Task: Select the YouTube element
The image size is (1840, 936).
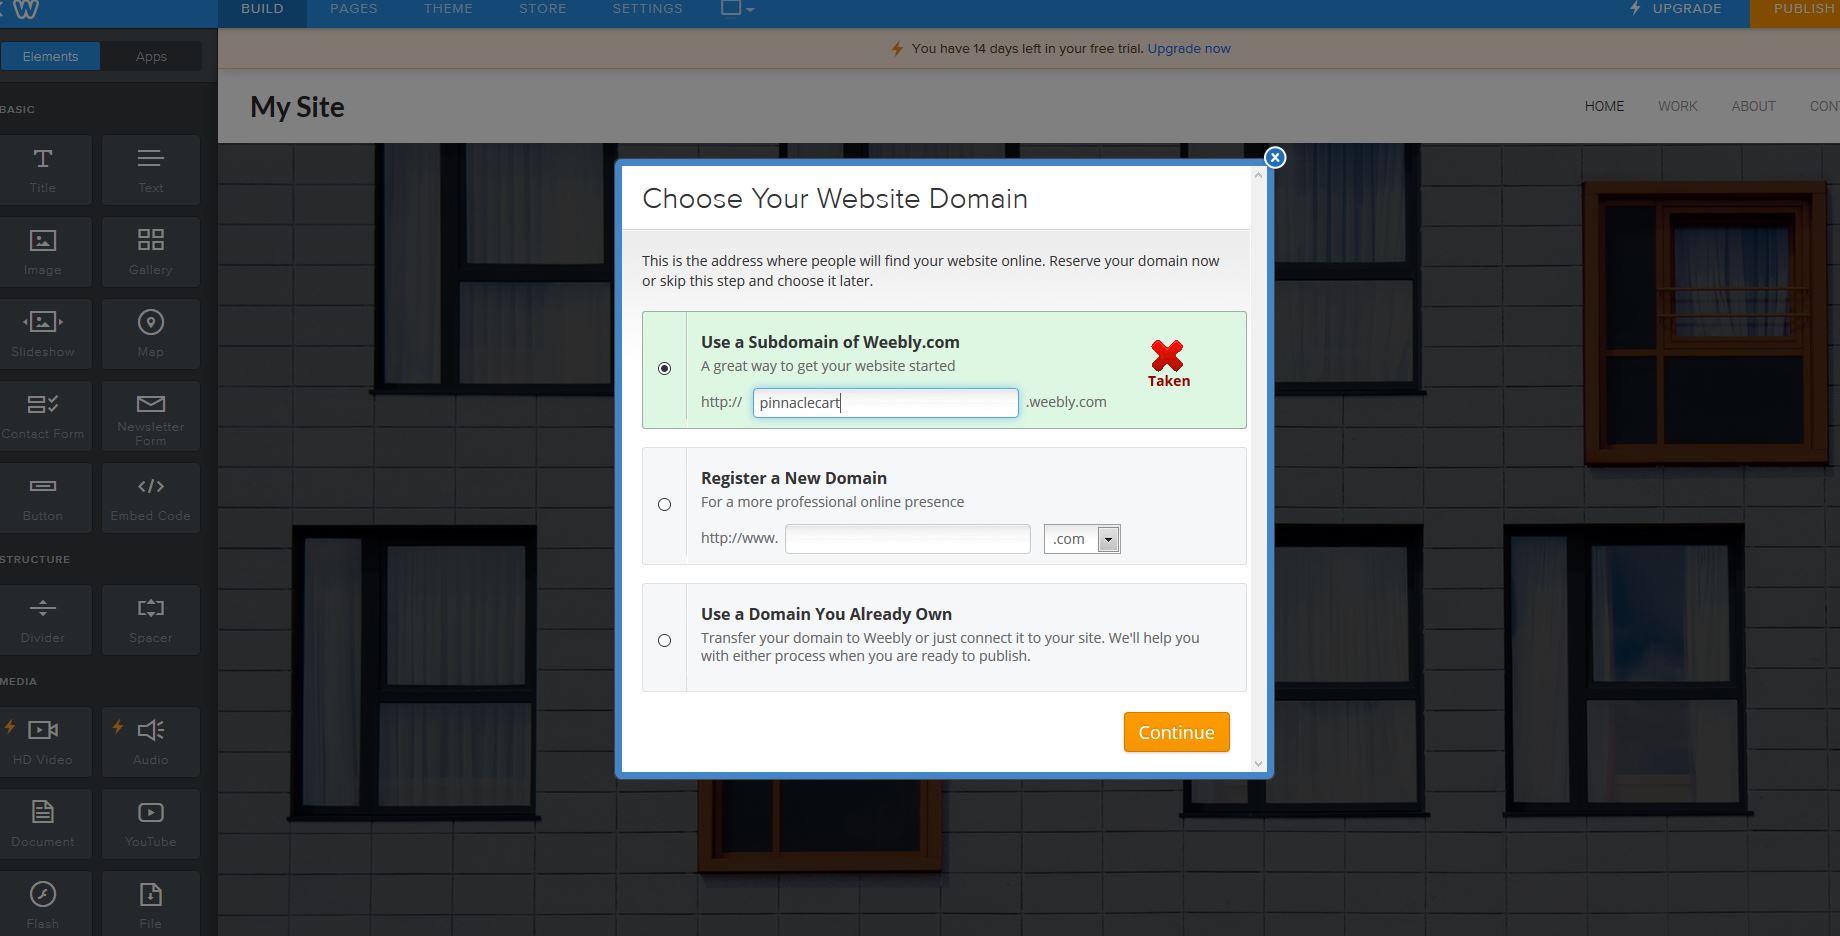Action: pyautogui.click(x=151, y=824)
